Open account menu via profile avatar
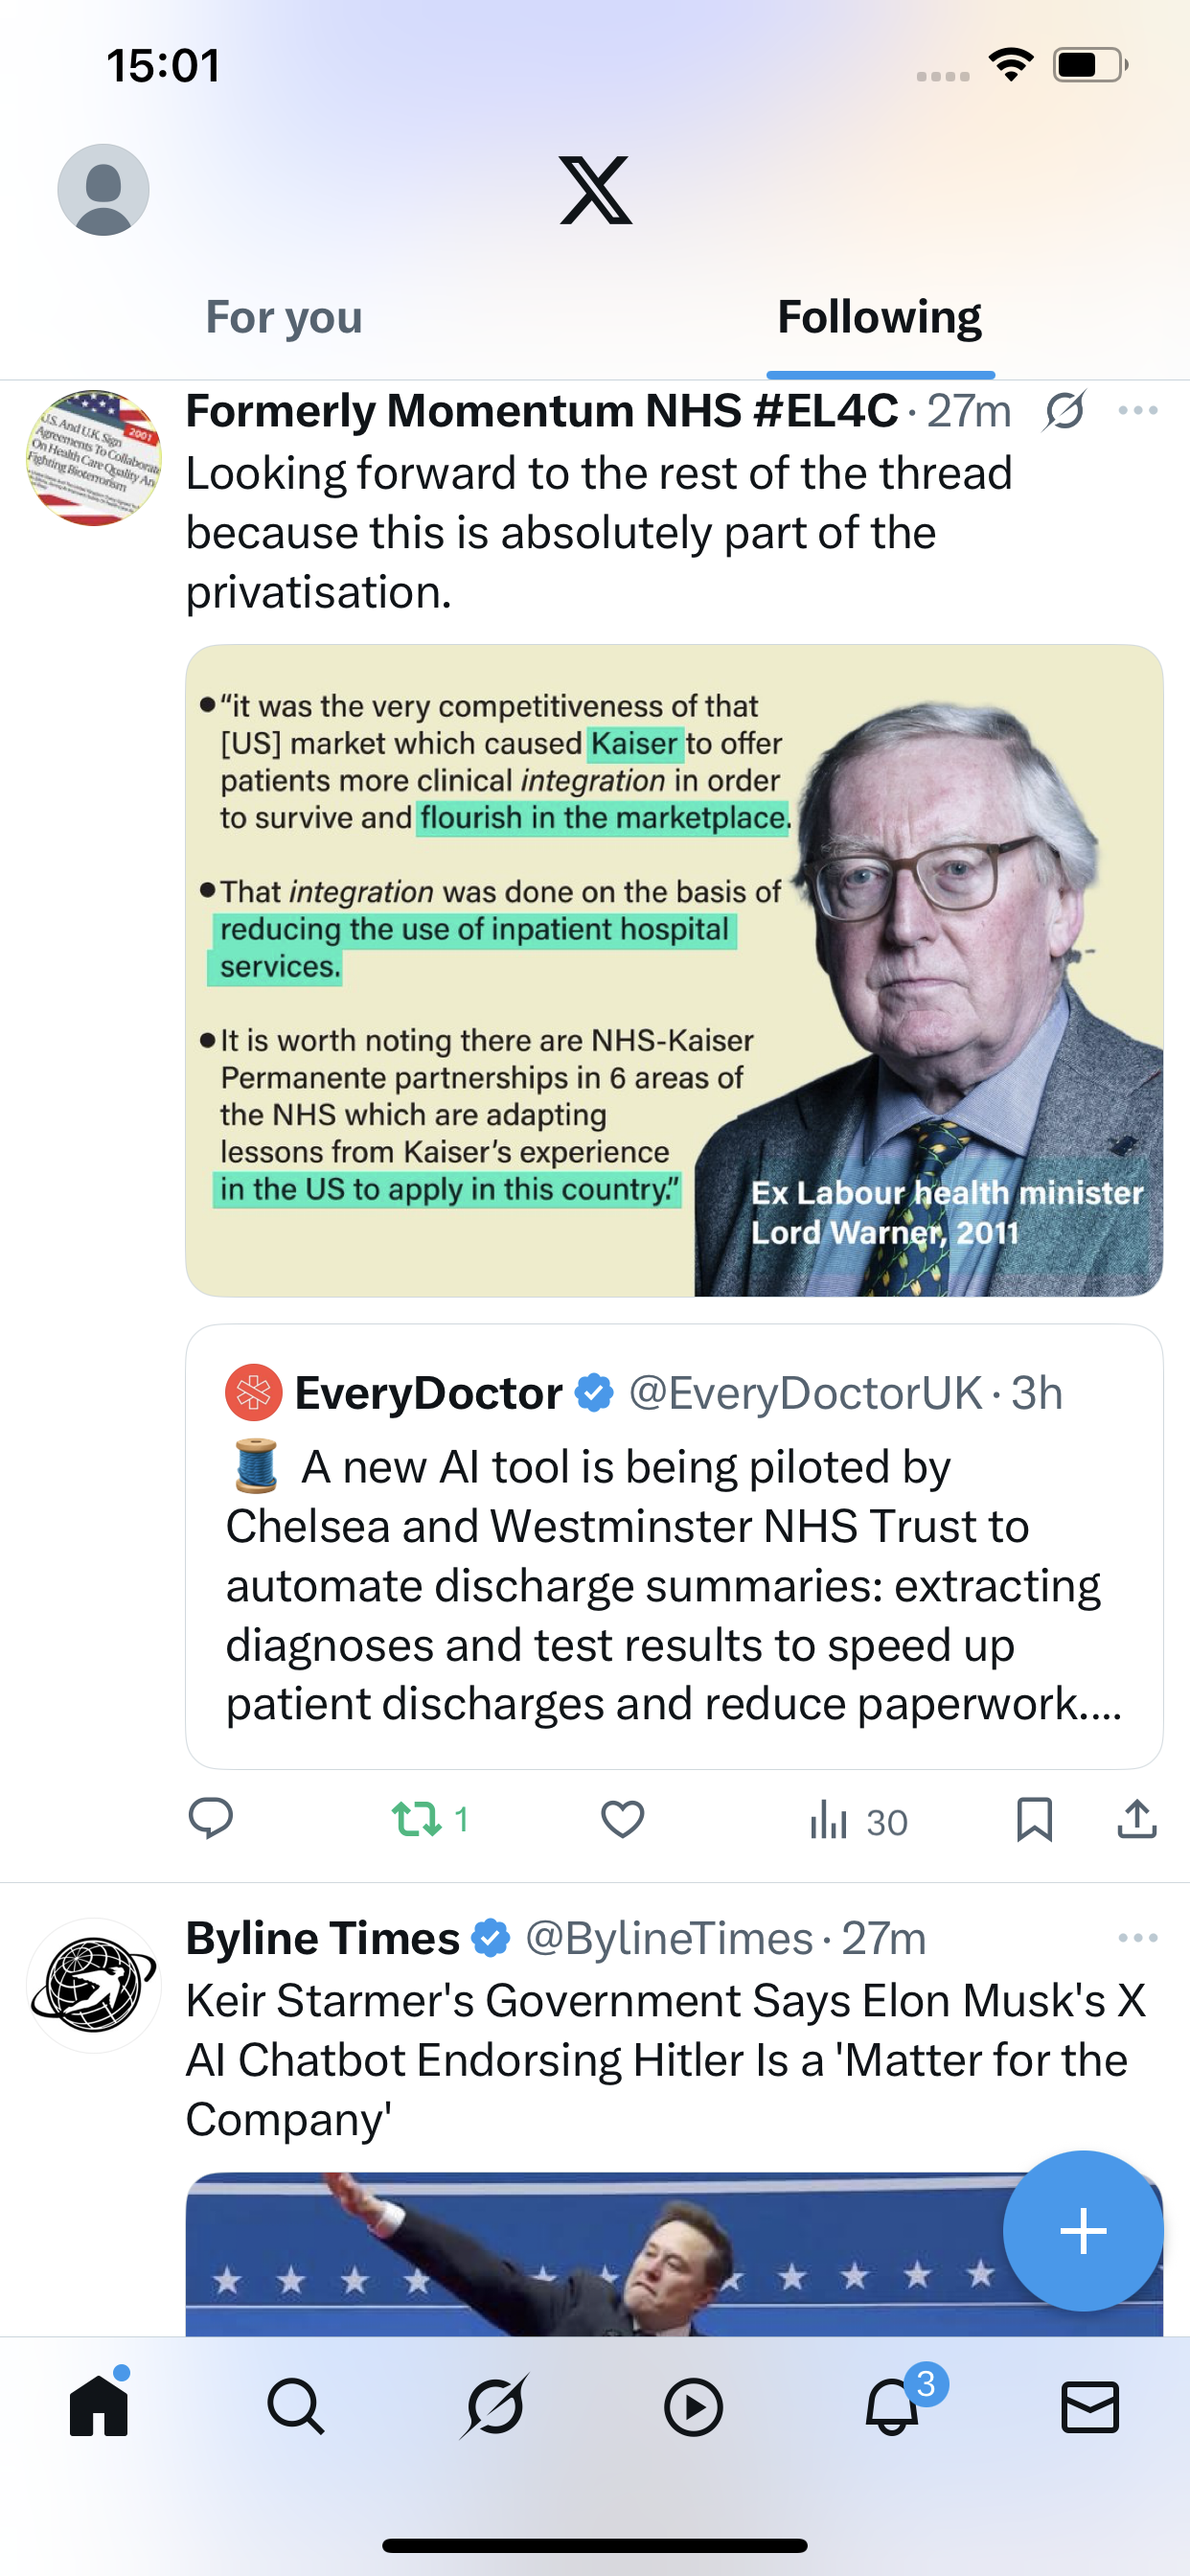This screenshot has height=2576, width=1190. (104, 190)
